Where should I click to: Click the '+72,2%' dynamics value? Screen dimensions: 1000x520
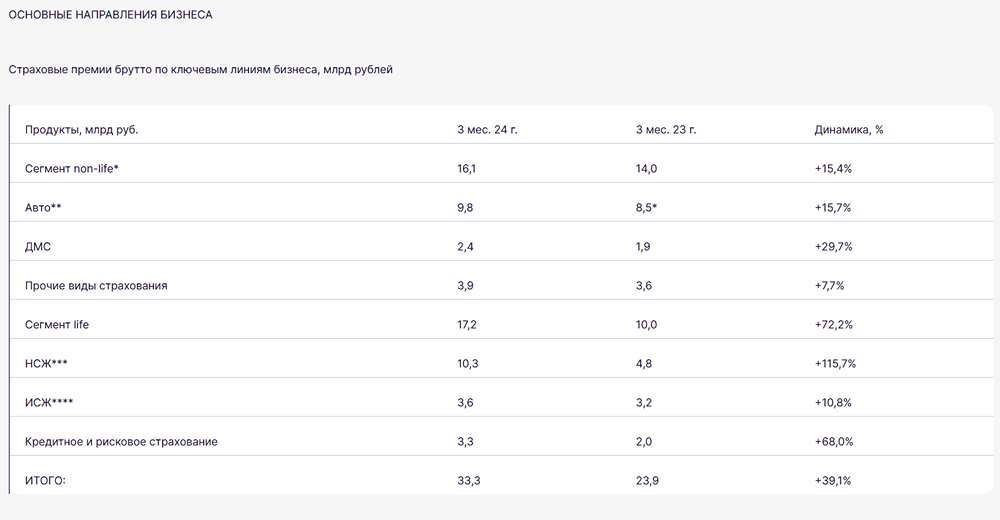[833, 325]
